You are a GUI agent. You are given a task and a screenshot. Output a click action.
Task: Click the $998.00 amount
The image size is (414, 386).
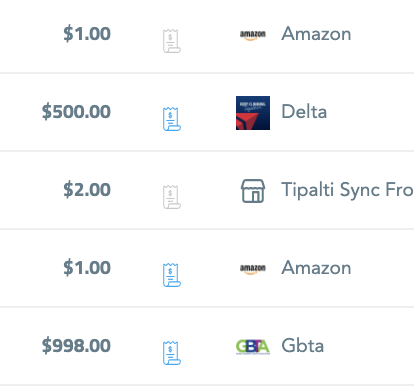click(x=76, y=346)
